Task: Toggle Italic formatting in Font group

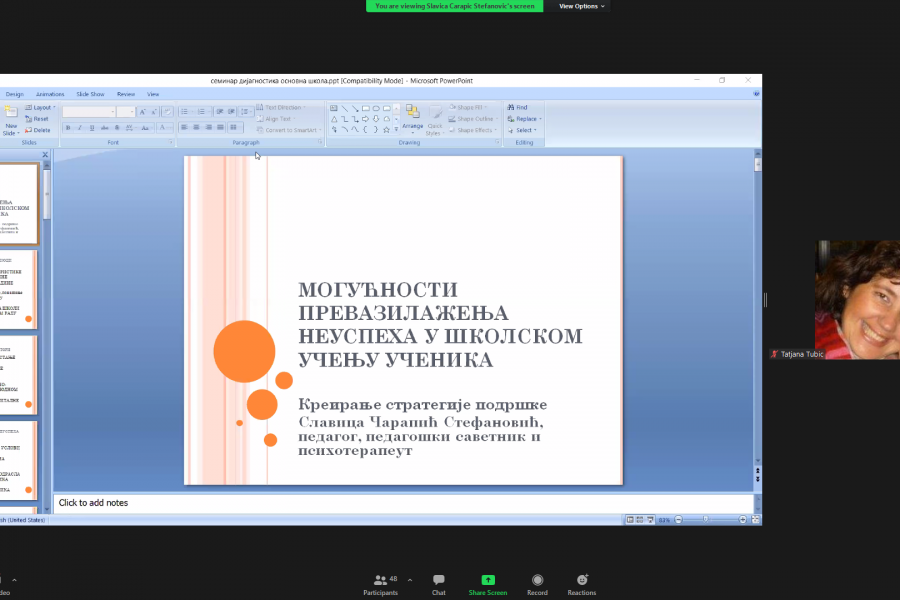Action: click(80, 128)
